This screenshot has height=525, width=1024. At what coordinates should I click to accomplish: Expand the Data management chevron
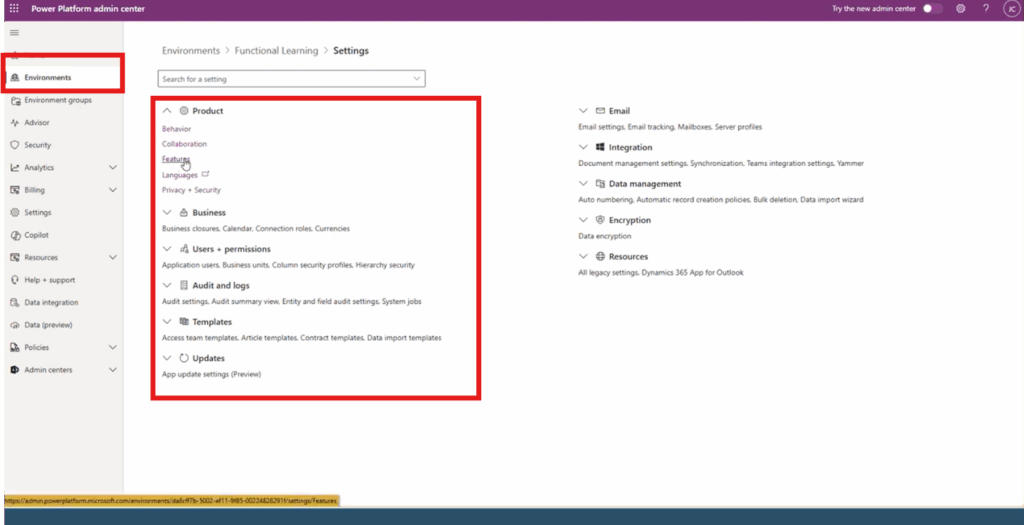pos(583,184)
